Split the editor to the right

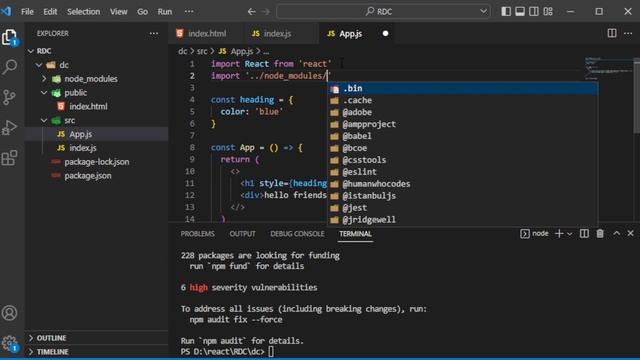(612, 33)
